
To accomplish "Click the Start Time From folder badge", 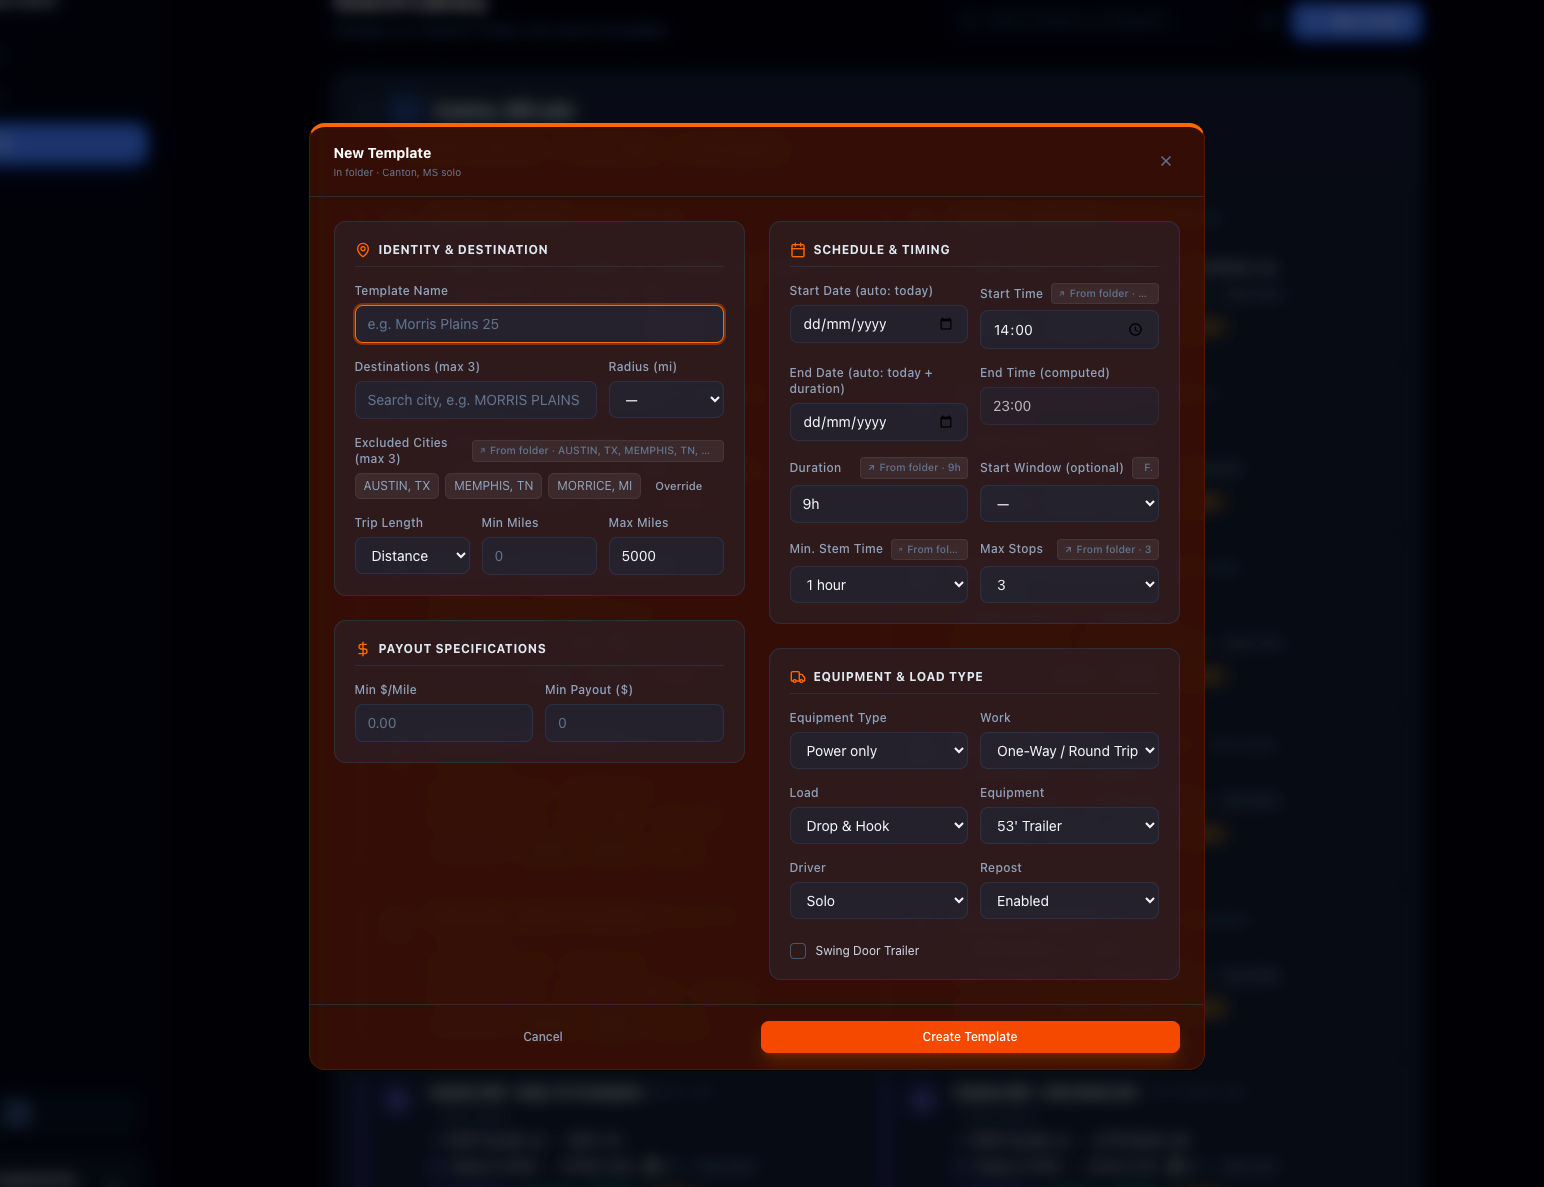I will click(x=1105, y=294).
